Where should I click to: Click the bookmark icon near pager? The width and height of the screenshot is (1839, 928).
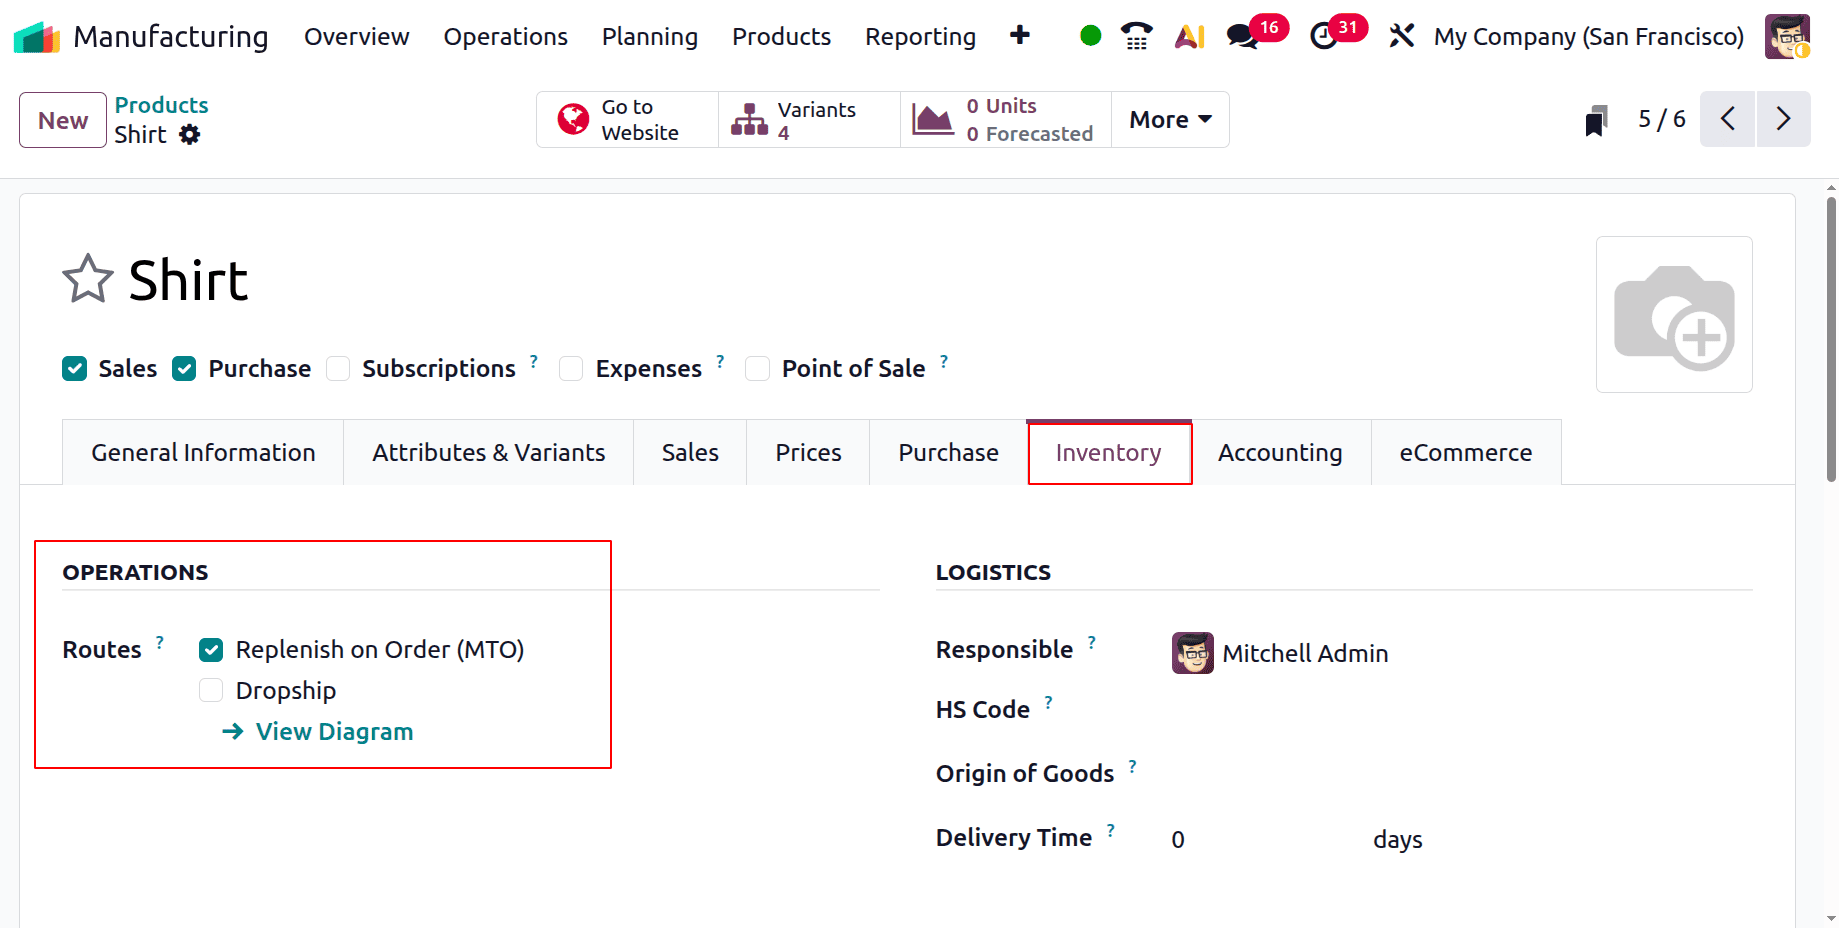[1597, 120]
